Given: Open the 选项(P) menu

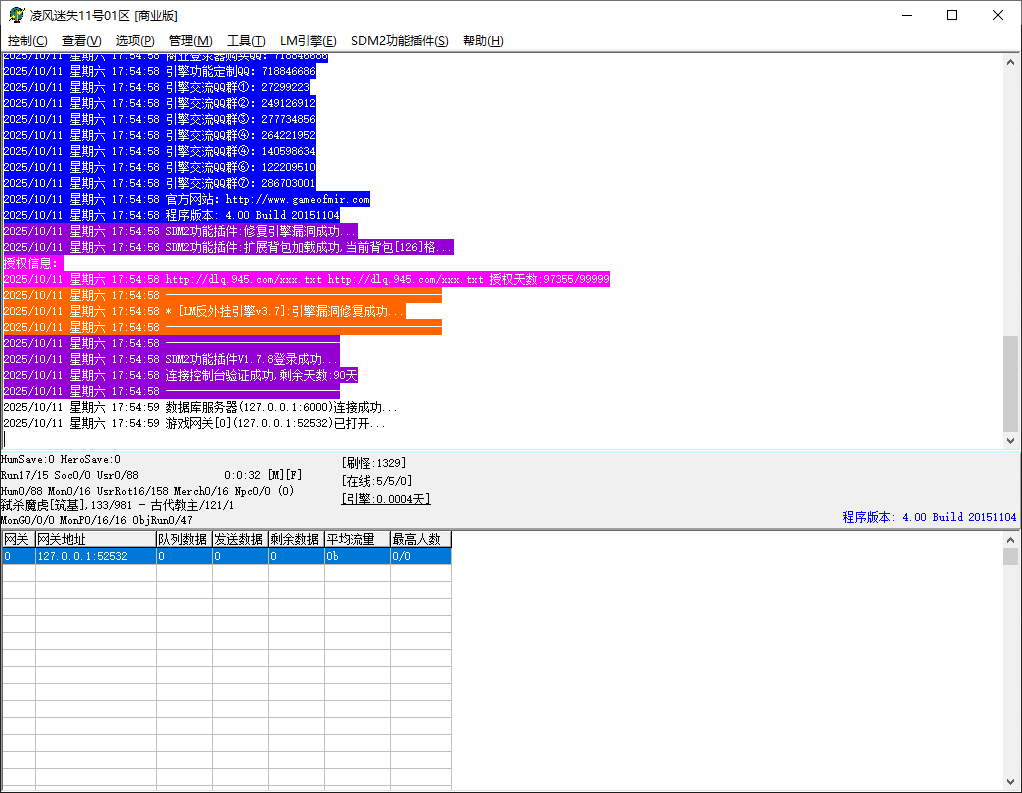Looking at the screenshot, I should (x=135, y=41).
